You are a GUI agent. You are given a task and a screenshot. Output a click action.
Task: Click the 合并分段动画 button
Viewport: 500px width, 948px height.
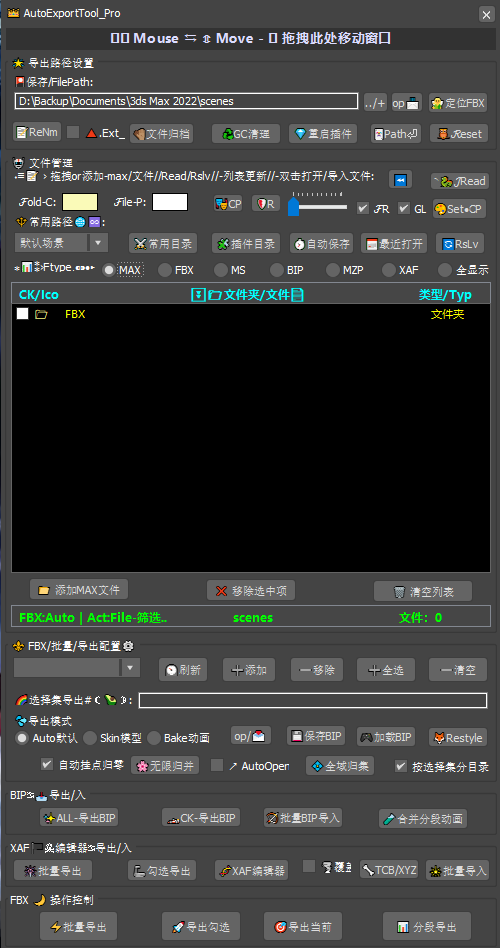click(x=423, y=819)
